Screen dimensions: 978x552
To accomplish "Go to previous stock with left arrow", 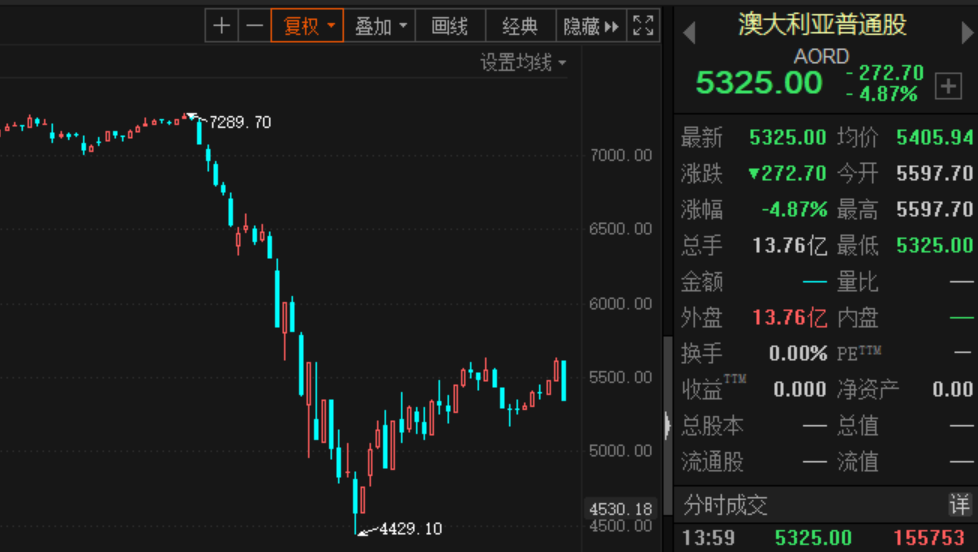I will [689, 32].
